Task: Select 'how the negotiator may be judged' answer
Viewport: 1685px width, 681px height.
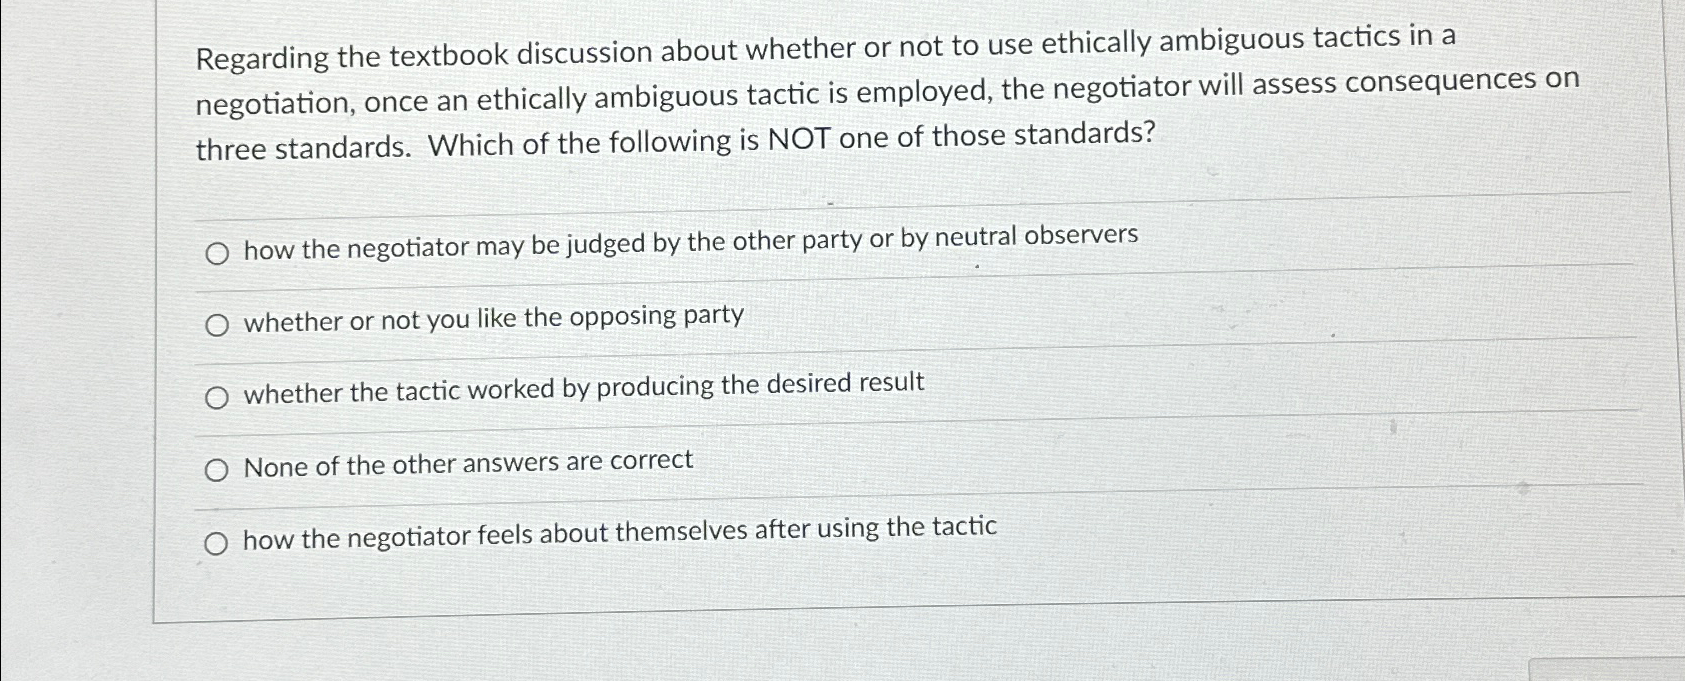Action: coord(217,251)
